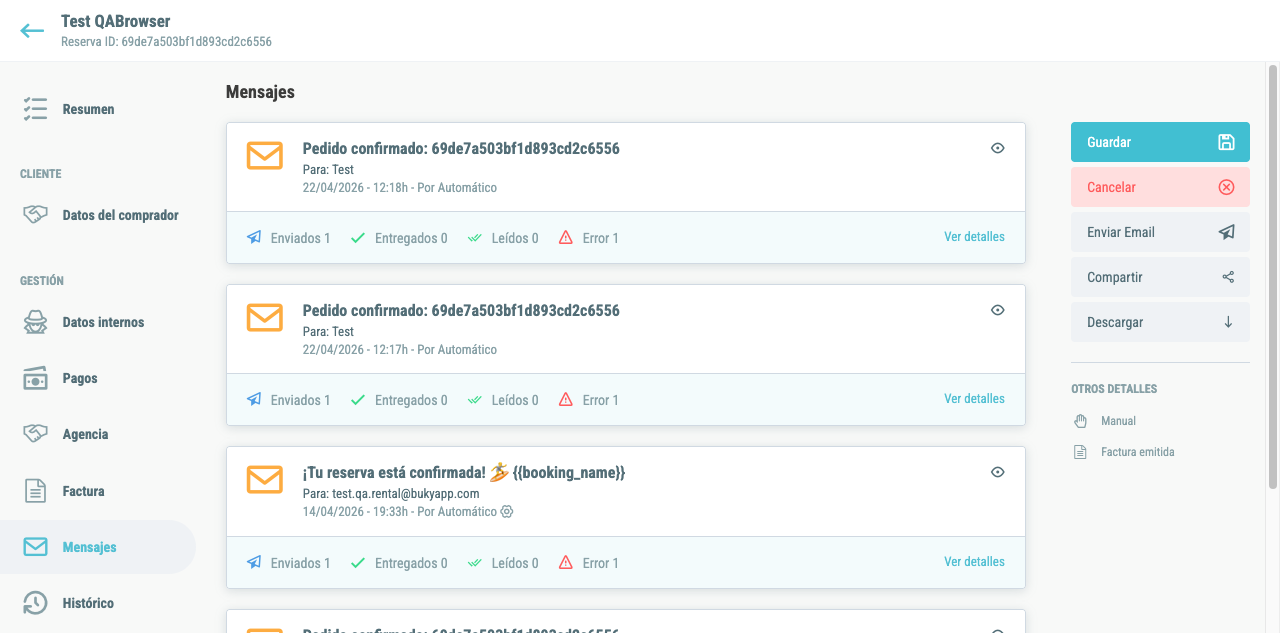Preview first message with its eye icon
The image size is (1280, 633).
997,148
